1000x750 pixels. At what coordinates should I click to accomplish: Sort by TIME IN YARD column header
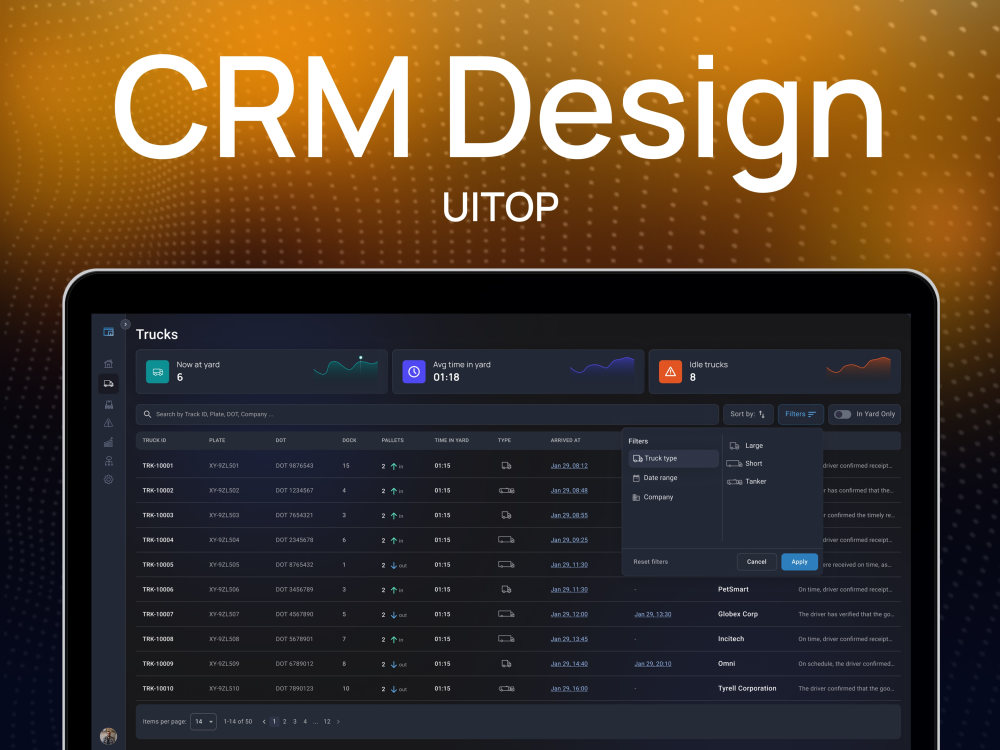[x=452, y=440]
